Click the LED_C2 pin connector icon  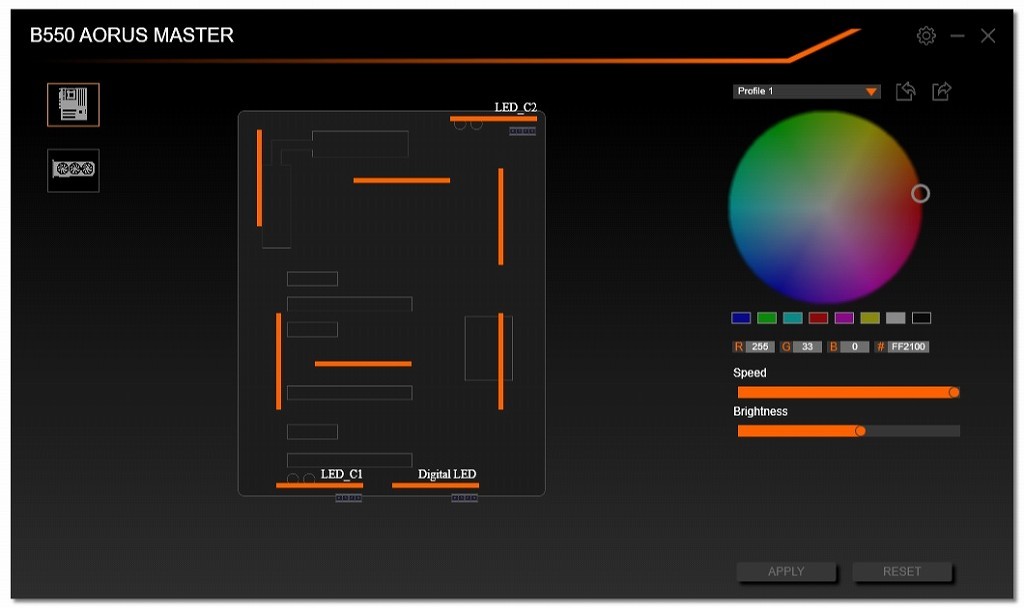click(x=522, y=131)
